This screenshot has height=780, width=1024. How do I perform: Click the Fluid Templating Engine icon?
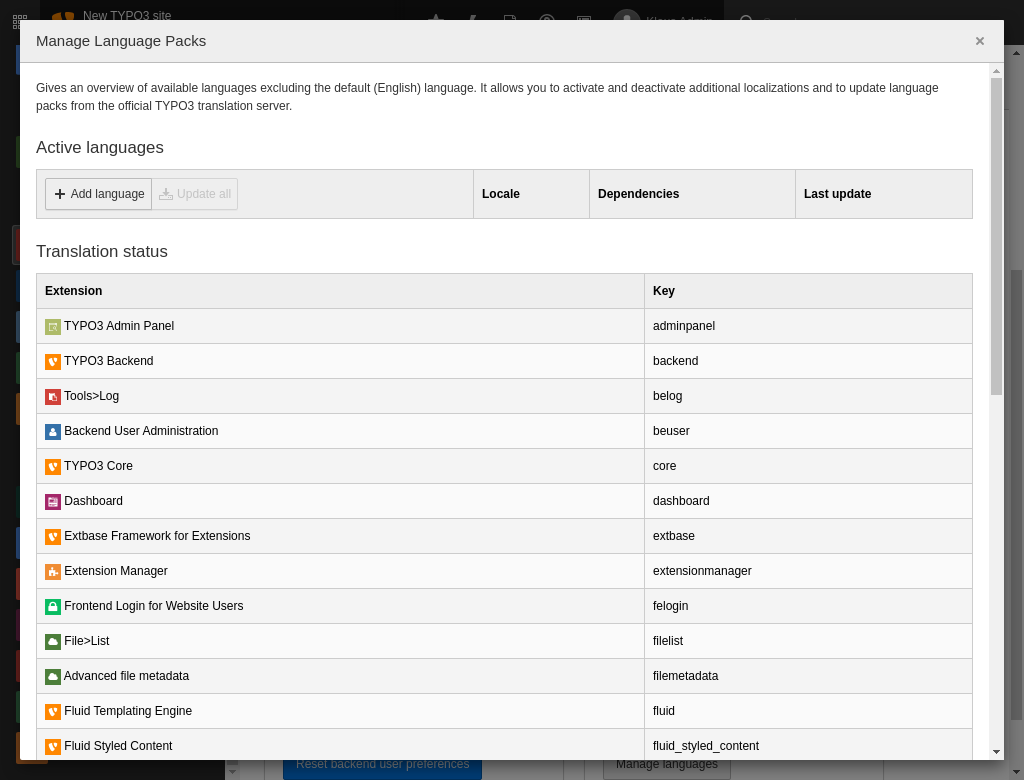click(x=53, y=712)
